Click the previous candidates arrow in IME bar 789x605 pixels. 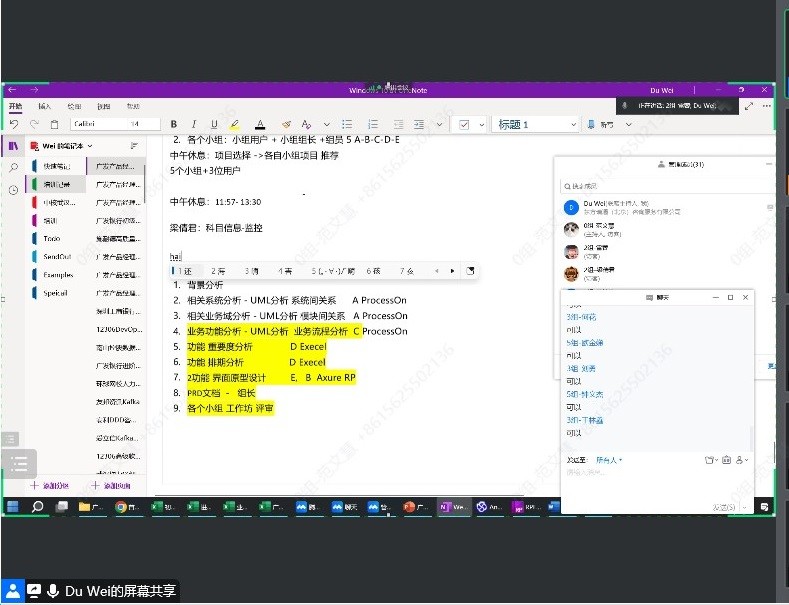436,271
